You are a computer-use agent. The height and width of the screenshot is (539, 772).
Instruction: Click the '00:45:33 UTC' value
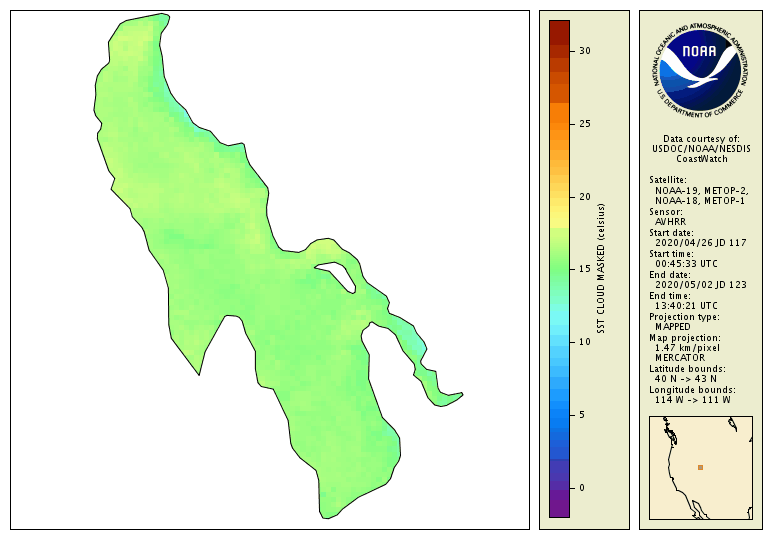686,264
